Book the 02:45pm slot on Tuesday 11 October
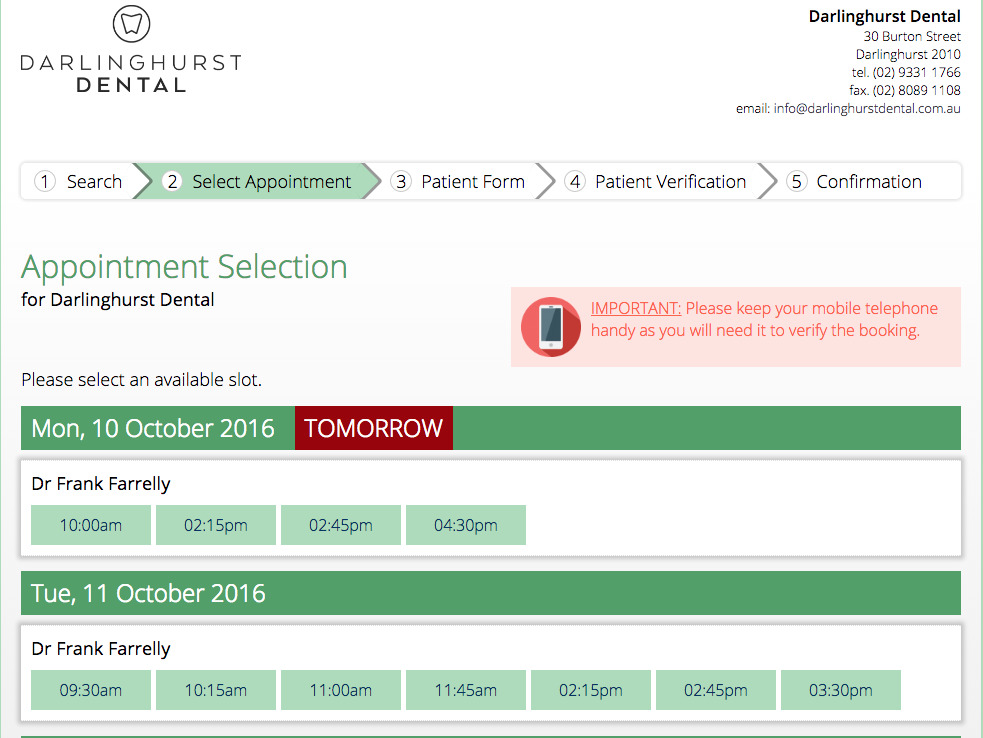Screen dimensions: 983x738 (715, 690)
